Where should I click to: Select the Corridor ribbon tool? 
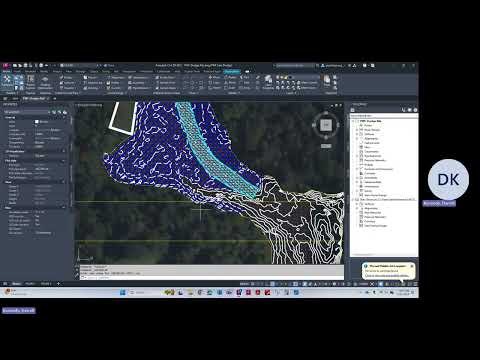click(114, 88)
